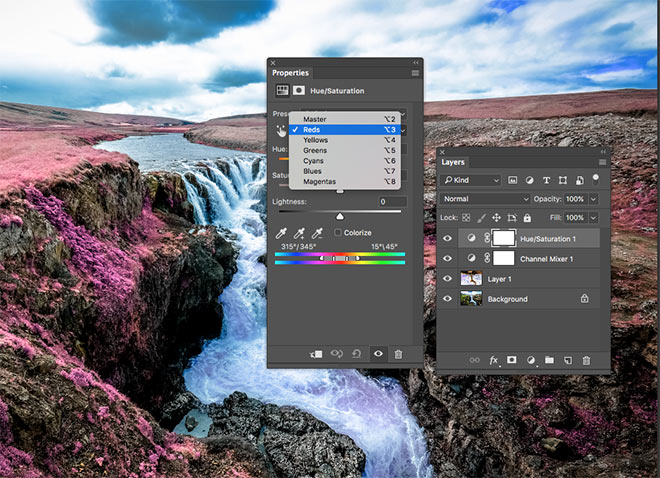Hide Layer 1 using its eye icon
Screen dimensions: 660x478
[x=447, y=279]
